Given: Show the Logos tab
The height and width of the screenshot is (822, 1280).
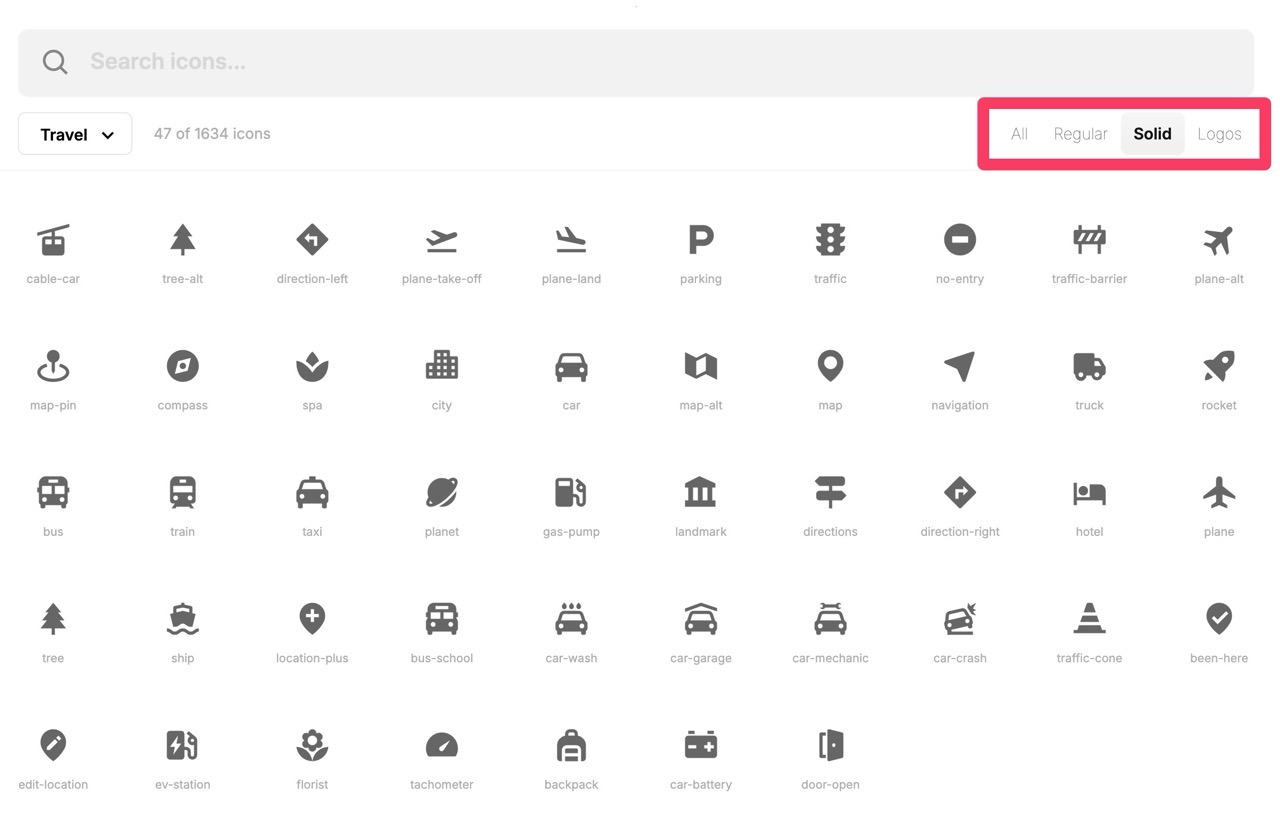Looking at the screenshot, I should click(1219, 134).
